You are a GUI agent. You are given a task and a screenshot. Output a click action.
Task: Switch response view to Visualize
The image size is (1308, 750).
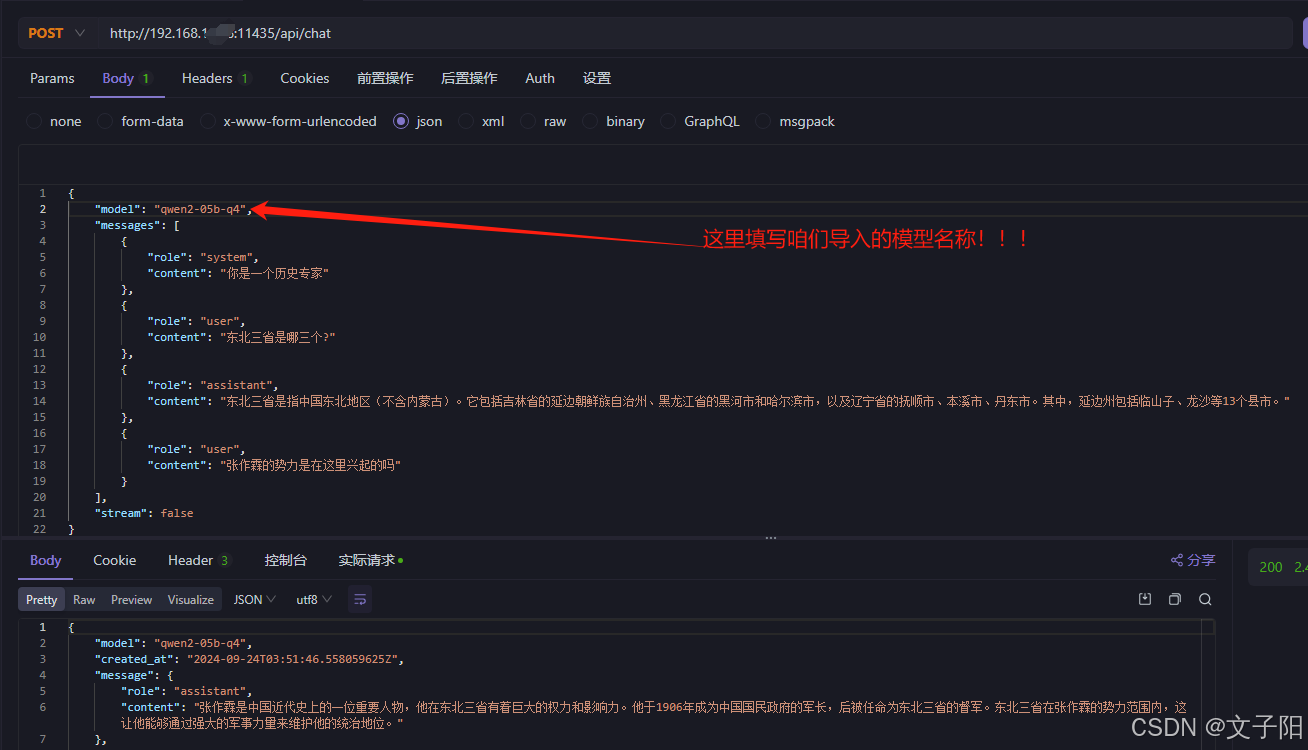click(191, 599)
